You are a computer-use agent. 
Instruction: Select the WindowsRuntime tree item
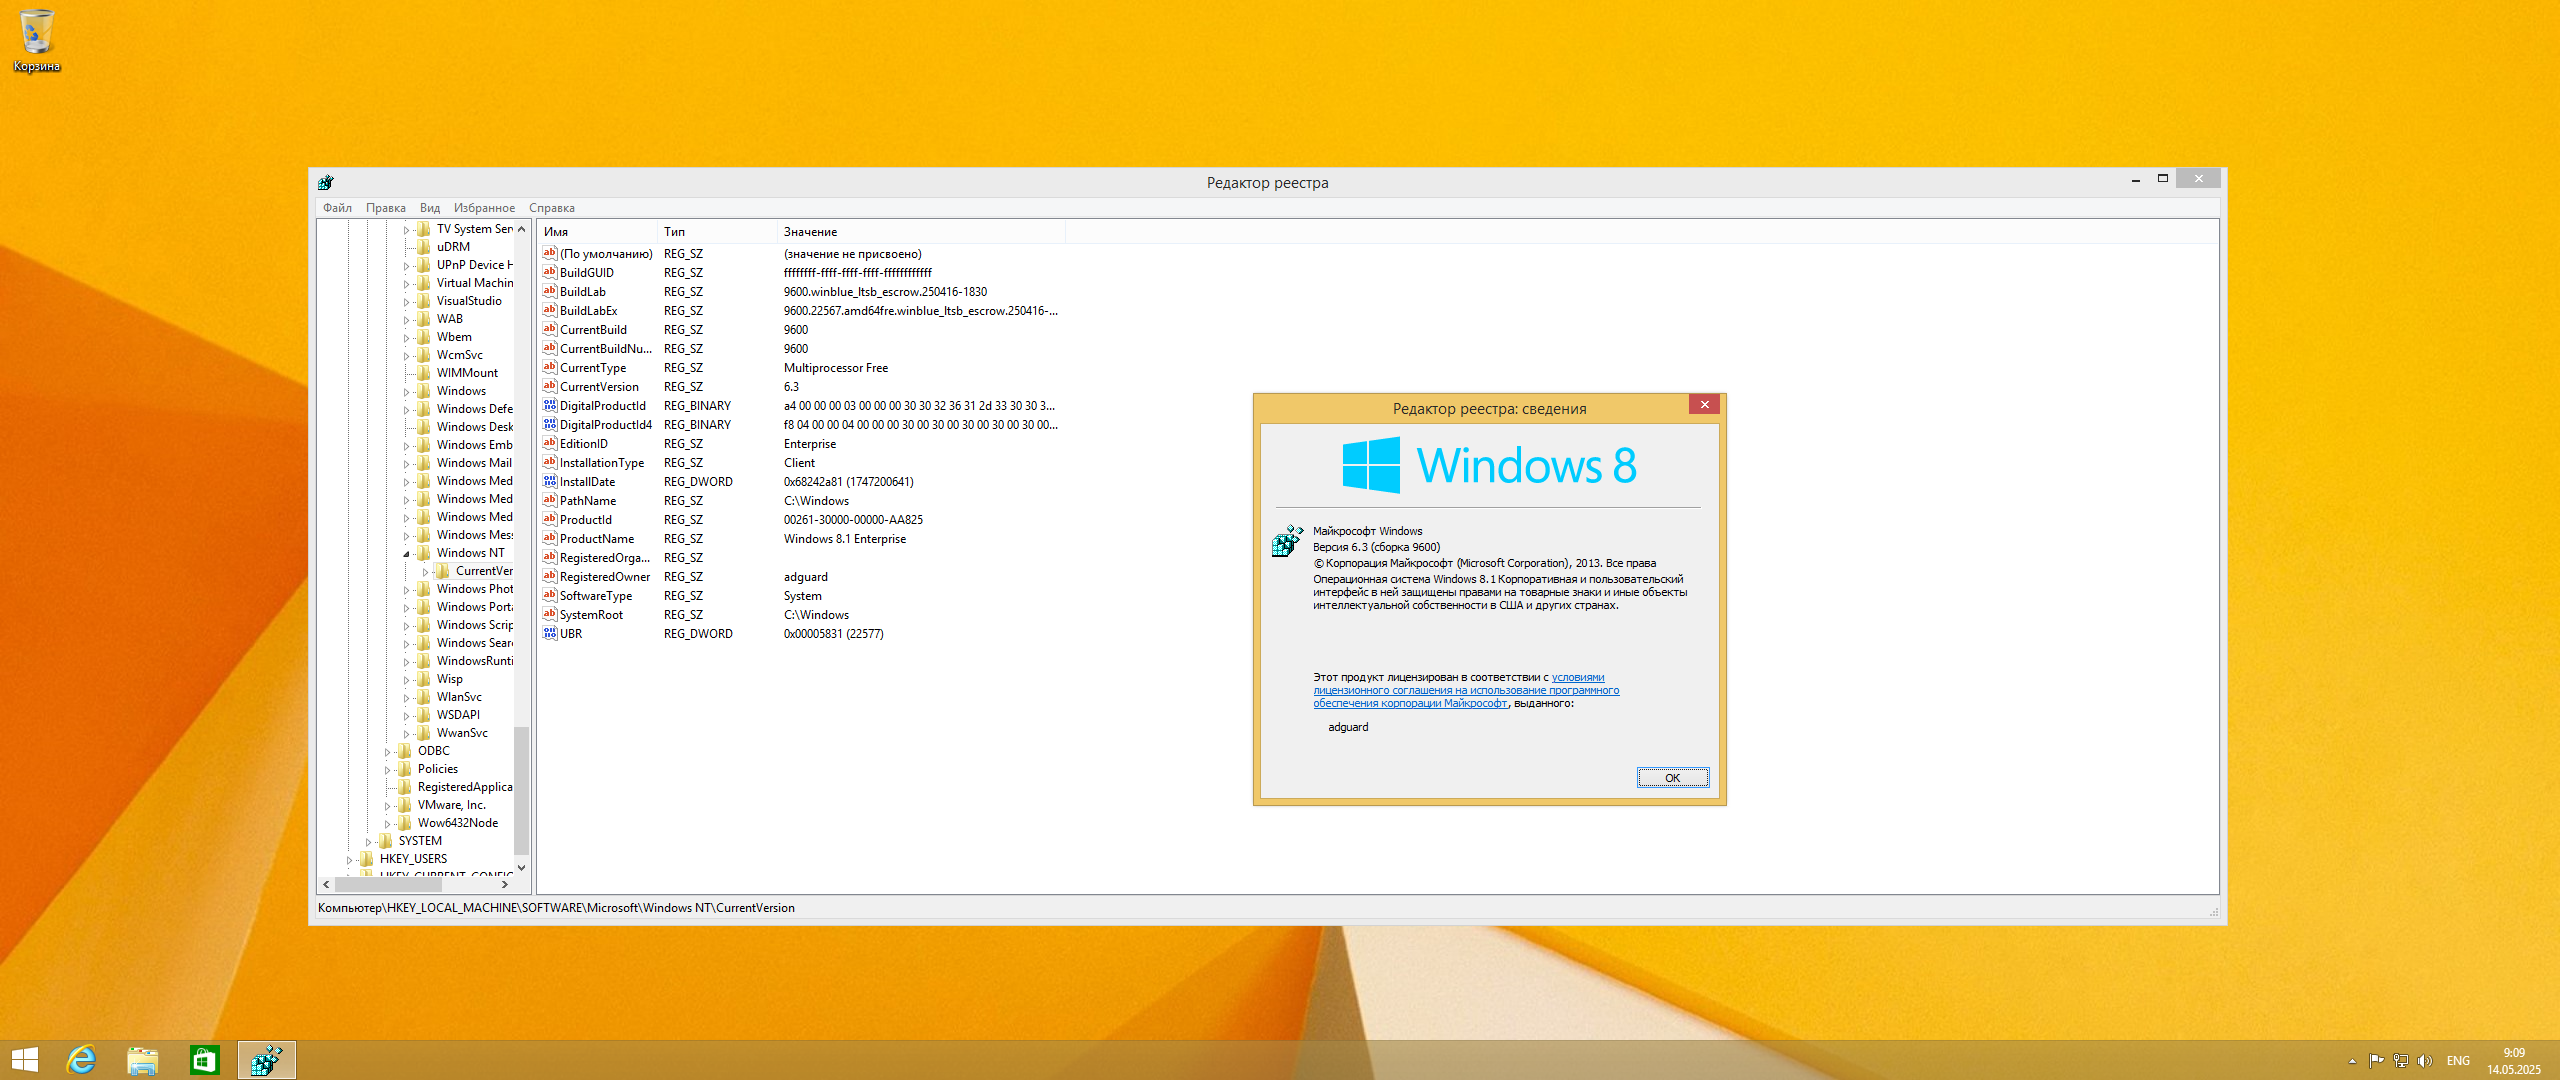coord(475,661)
